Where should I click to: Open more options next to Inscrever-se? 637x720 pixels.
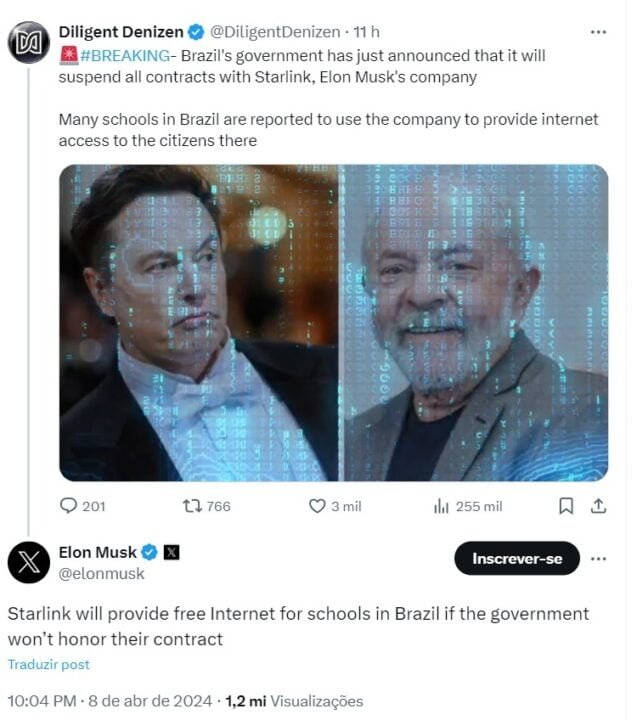click(598, 558)
